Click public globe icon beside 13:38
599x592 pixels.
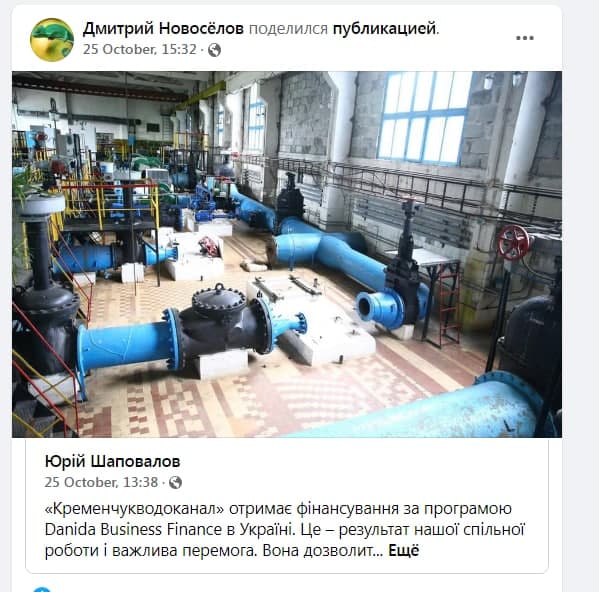[175, 482]
